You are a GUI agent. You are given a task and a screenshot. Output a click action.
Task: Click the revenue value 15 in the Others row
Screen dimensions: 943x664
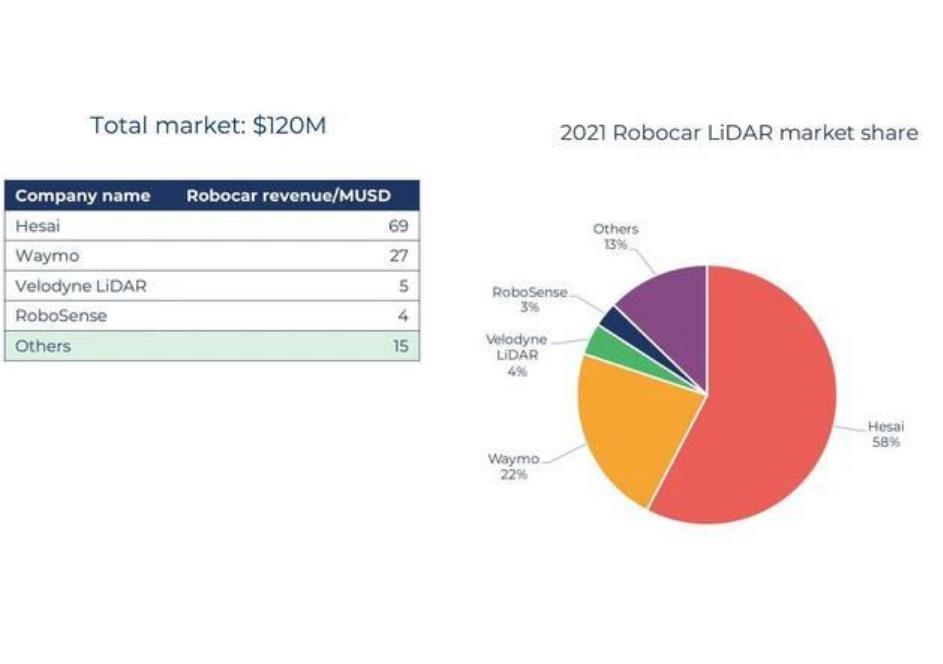click(401, 346)
